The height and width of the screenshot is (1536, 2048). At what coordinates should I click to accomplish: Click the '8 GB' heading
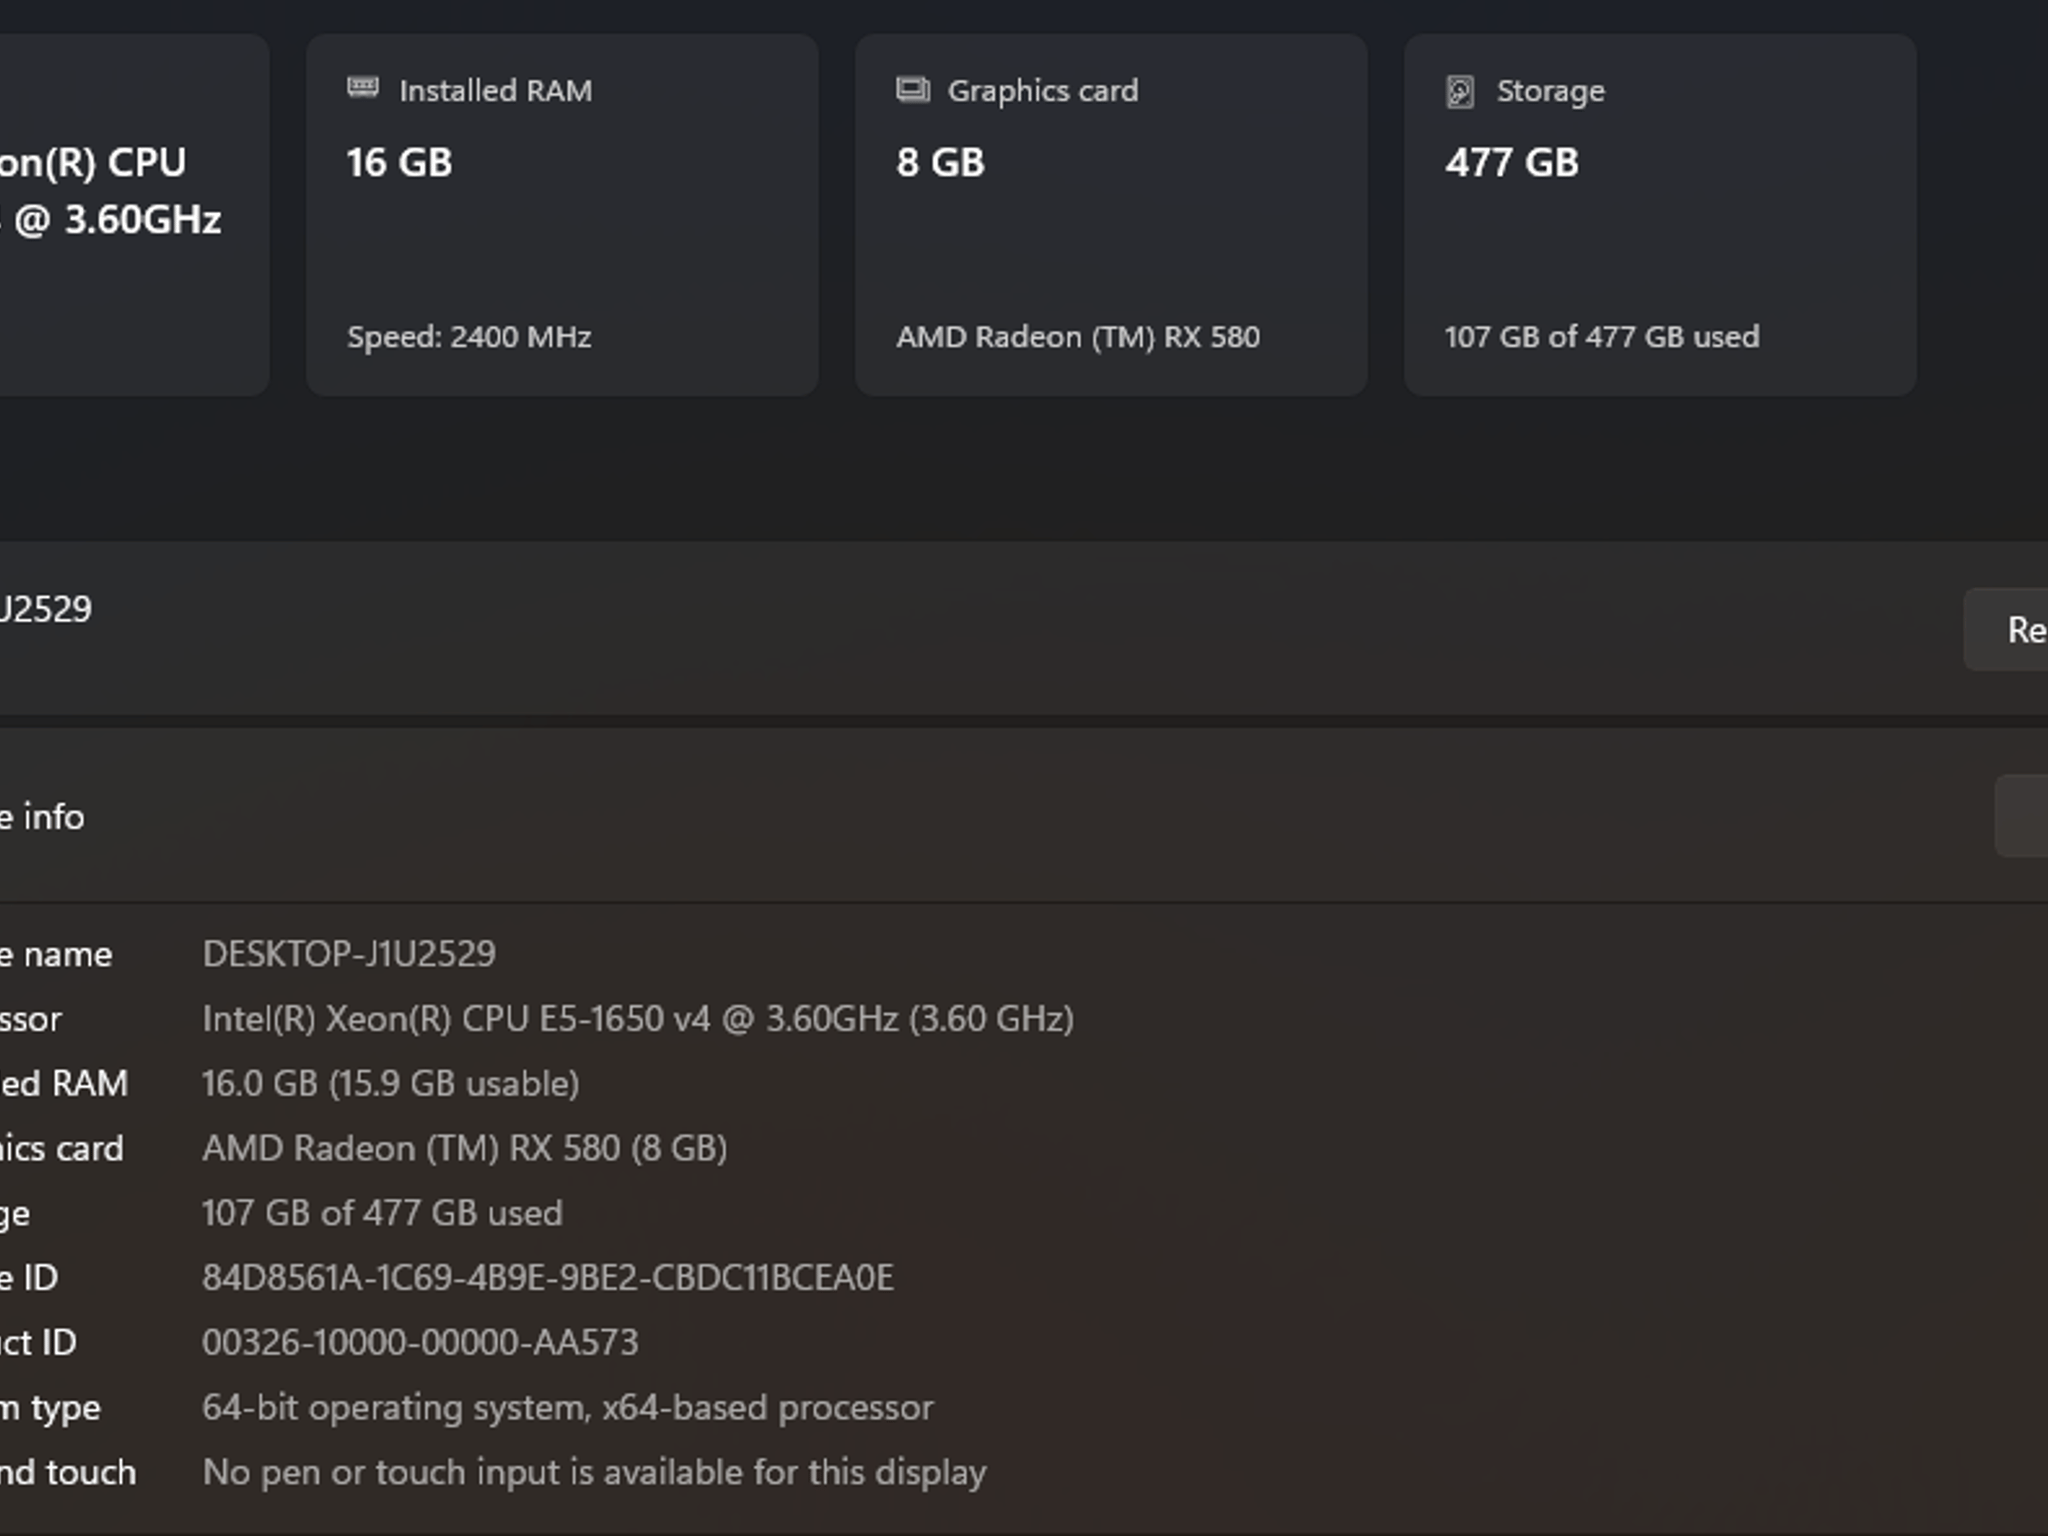tap(940, 163)
